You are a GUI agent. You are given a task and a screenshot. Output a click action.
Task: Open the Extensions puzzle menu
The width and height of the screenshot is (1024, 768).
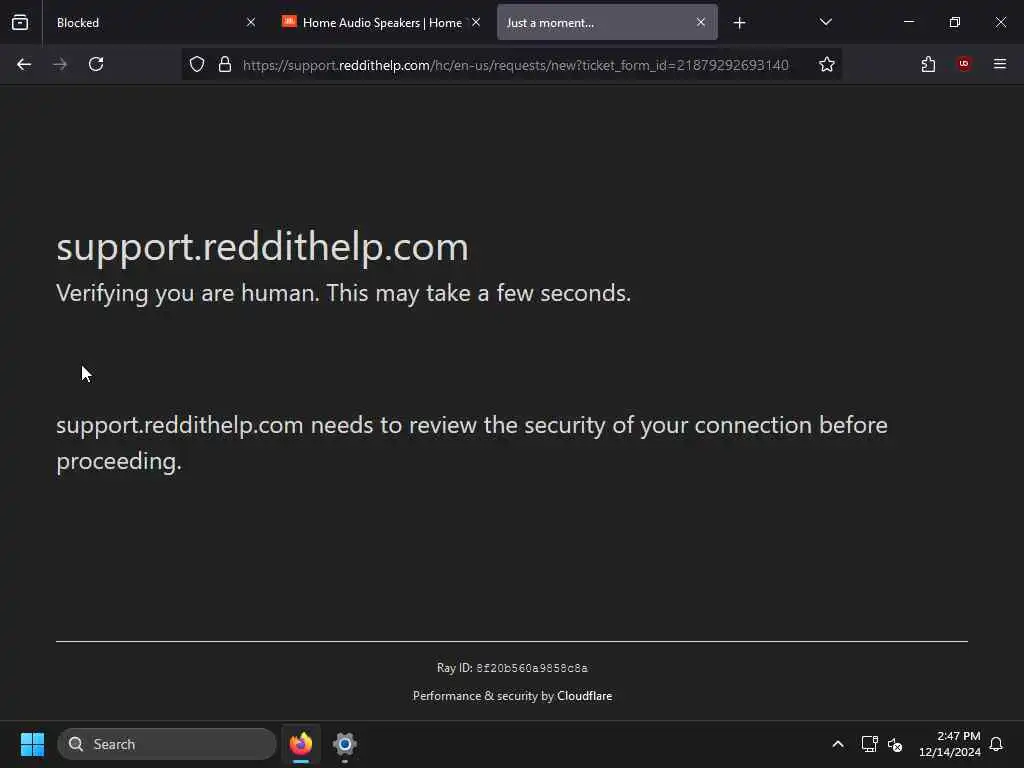click(x=928, y=64)
